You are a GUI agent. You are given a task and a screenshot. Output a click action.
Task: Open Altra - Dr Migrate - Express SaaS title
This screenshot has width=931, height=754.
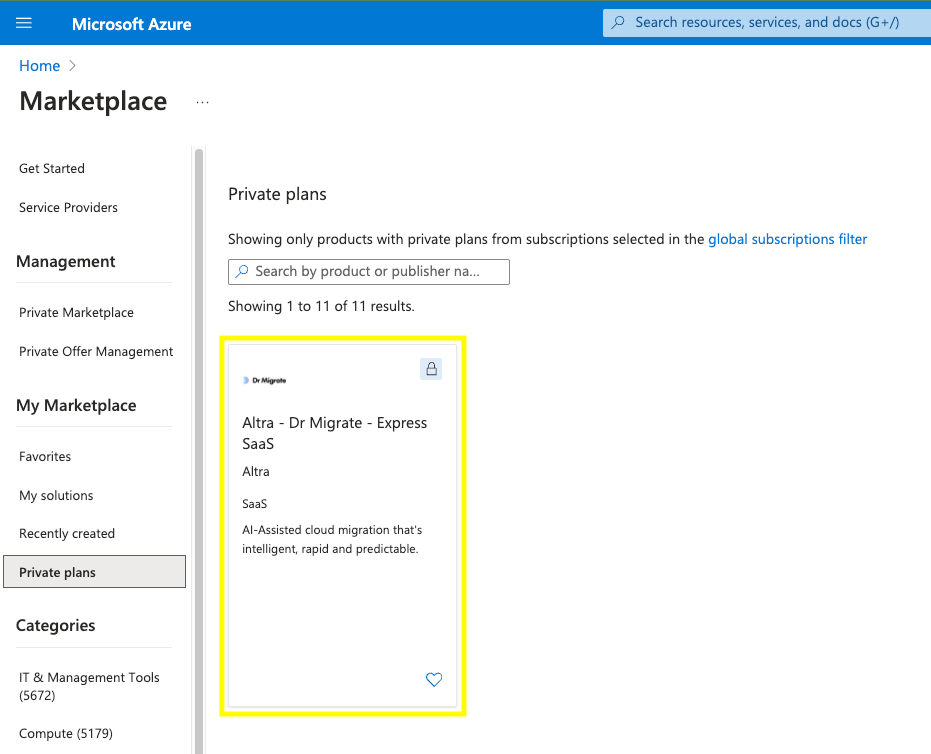[334, 433]
